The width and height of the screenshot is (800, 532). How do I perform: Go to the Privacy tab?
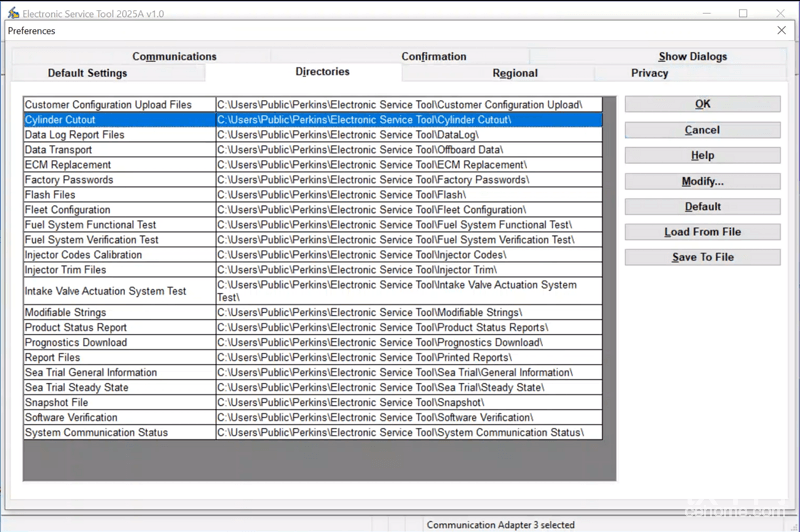[649, 73]
